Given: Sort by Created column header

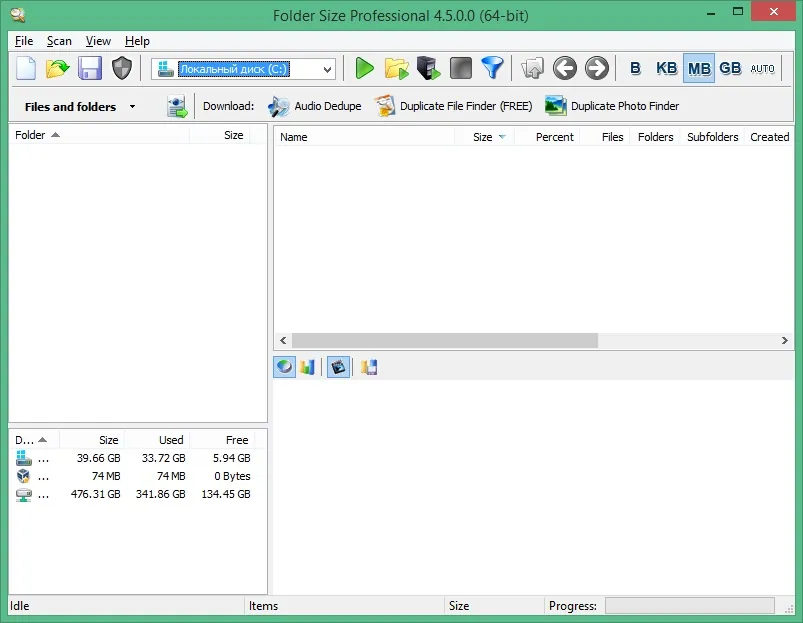Looking at the screenshot, I should [x=769, y=137].
